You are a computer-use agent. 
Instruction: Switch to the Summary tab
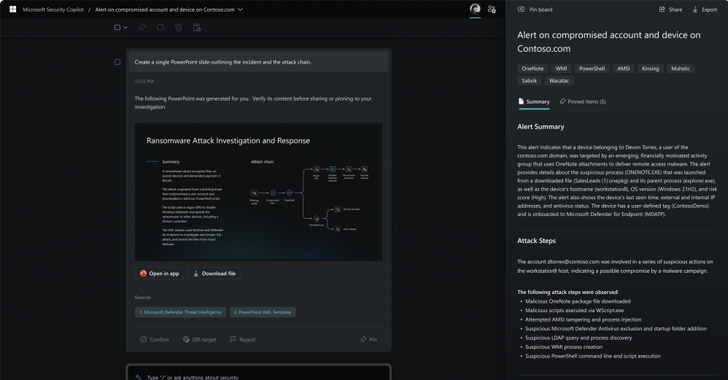(x=534, y=101)
